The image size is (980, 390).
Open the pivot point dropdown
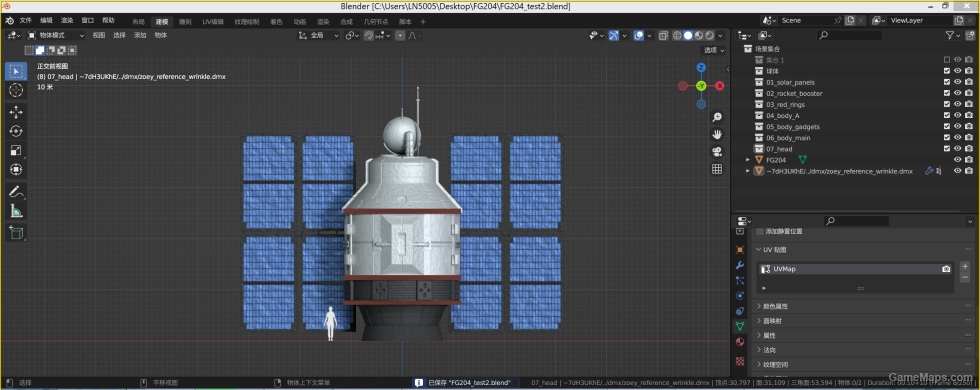[352, 36]
